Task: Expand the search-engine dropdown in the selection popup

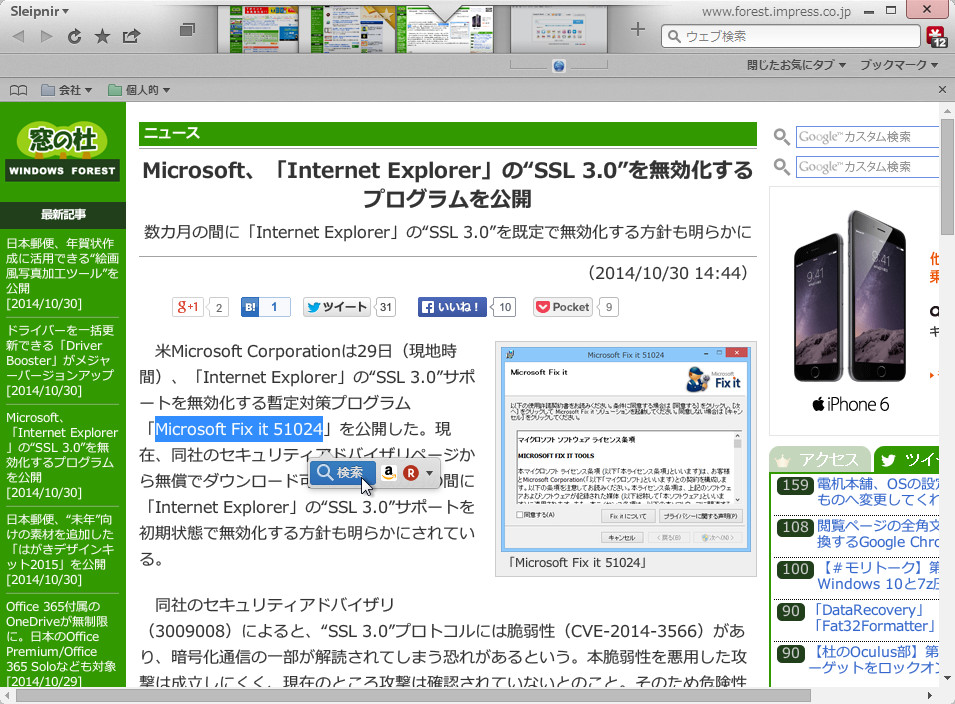Action: click(427, 474)
